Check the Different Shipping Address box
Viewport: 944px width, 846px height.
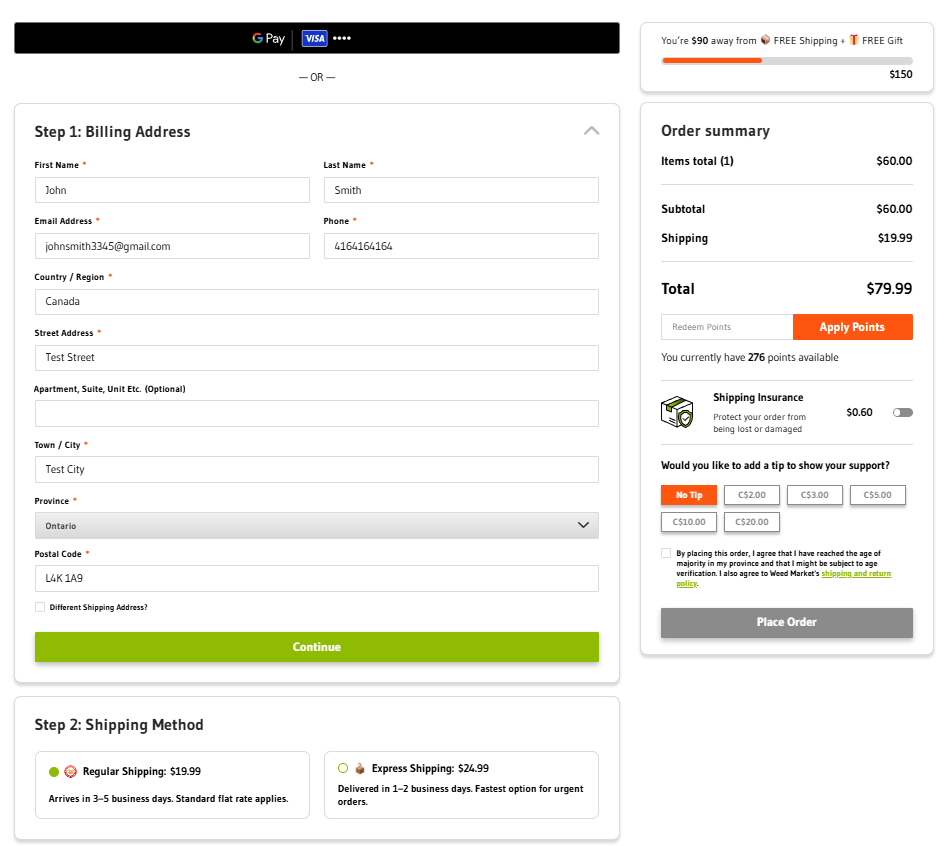tap(40, 607)
